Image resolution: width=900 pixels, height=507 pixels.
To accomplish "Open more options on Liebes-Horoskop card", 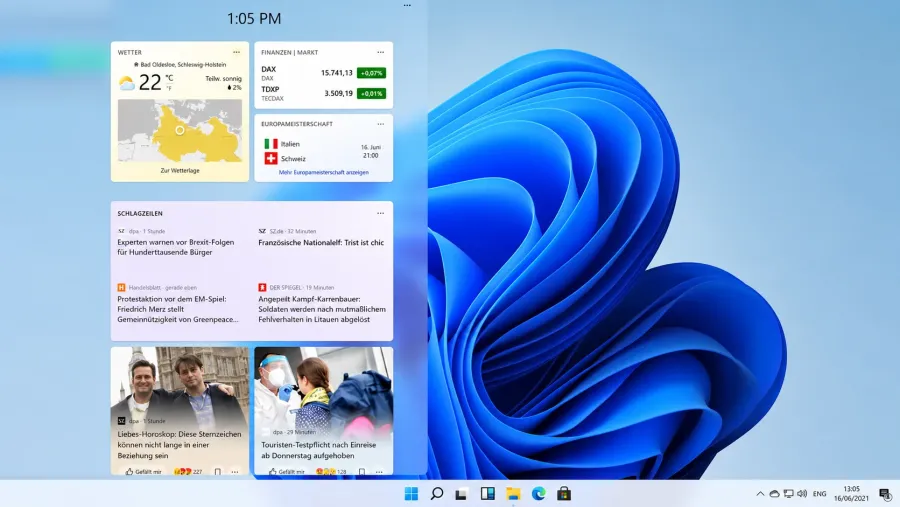I will pos(235,471).
